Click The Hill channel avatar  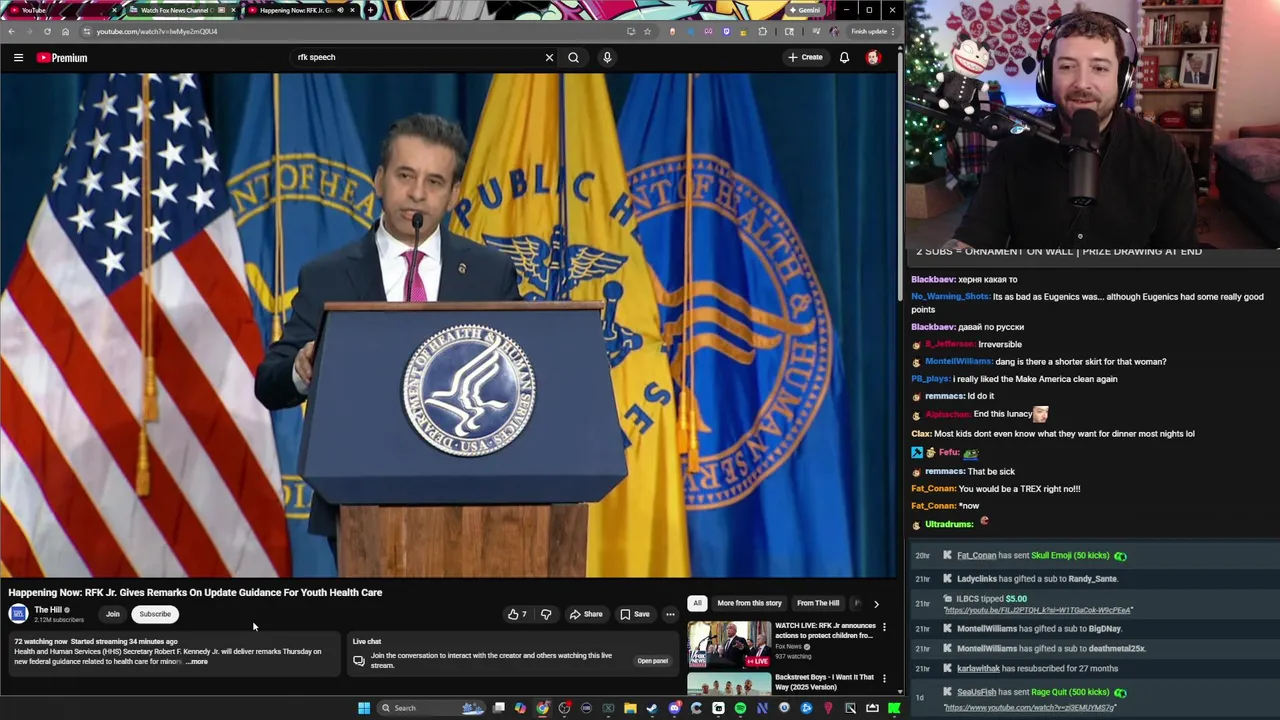[18, 614]
